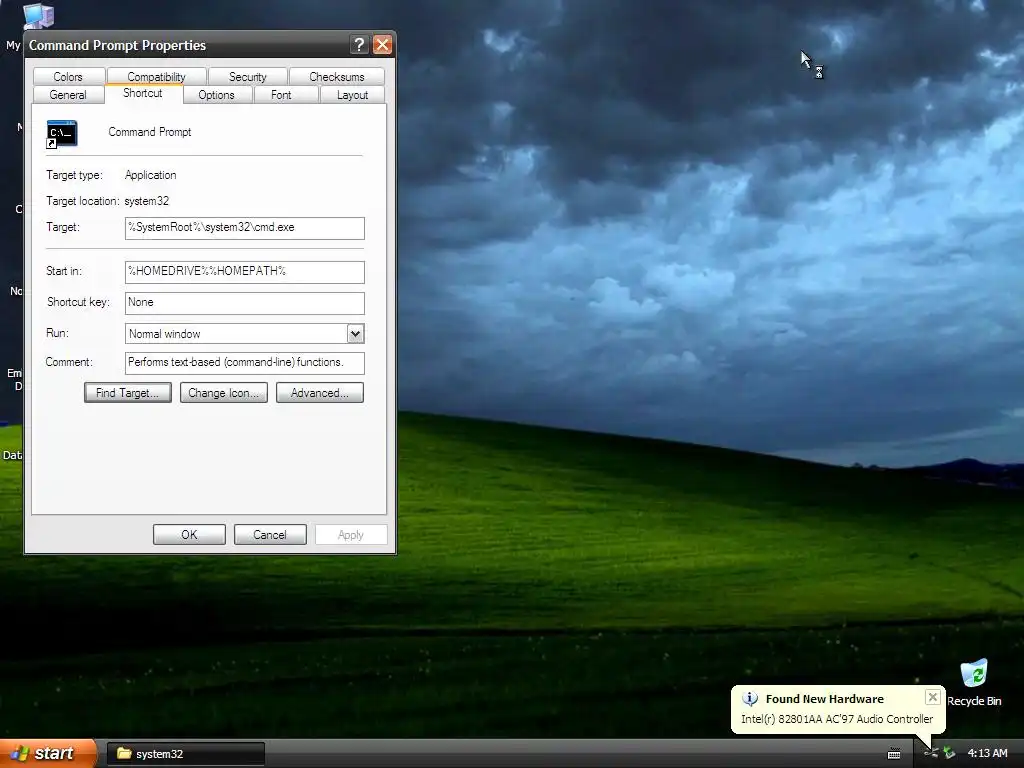Select the system32 taskbar window button
The width and height of the screenshot is (1024, 768).
tap(185, 754)
